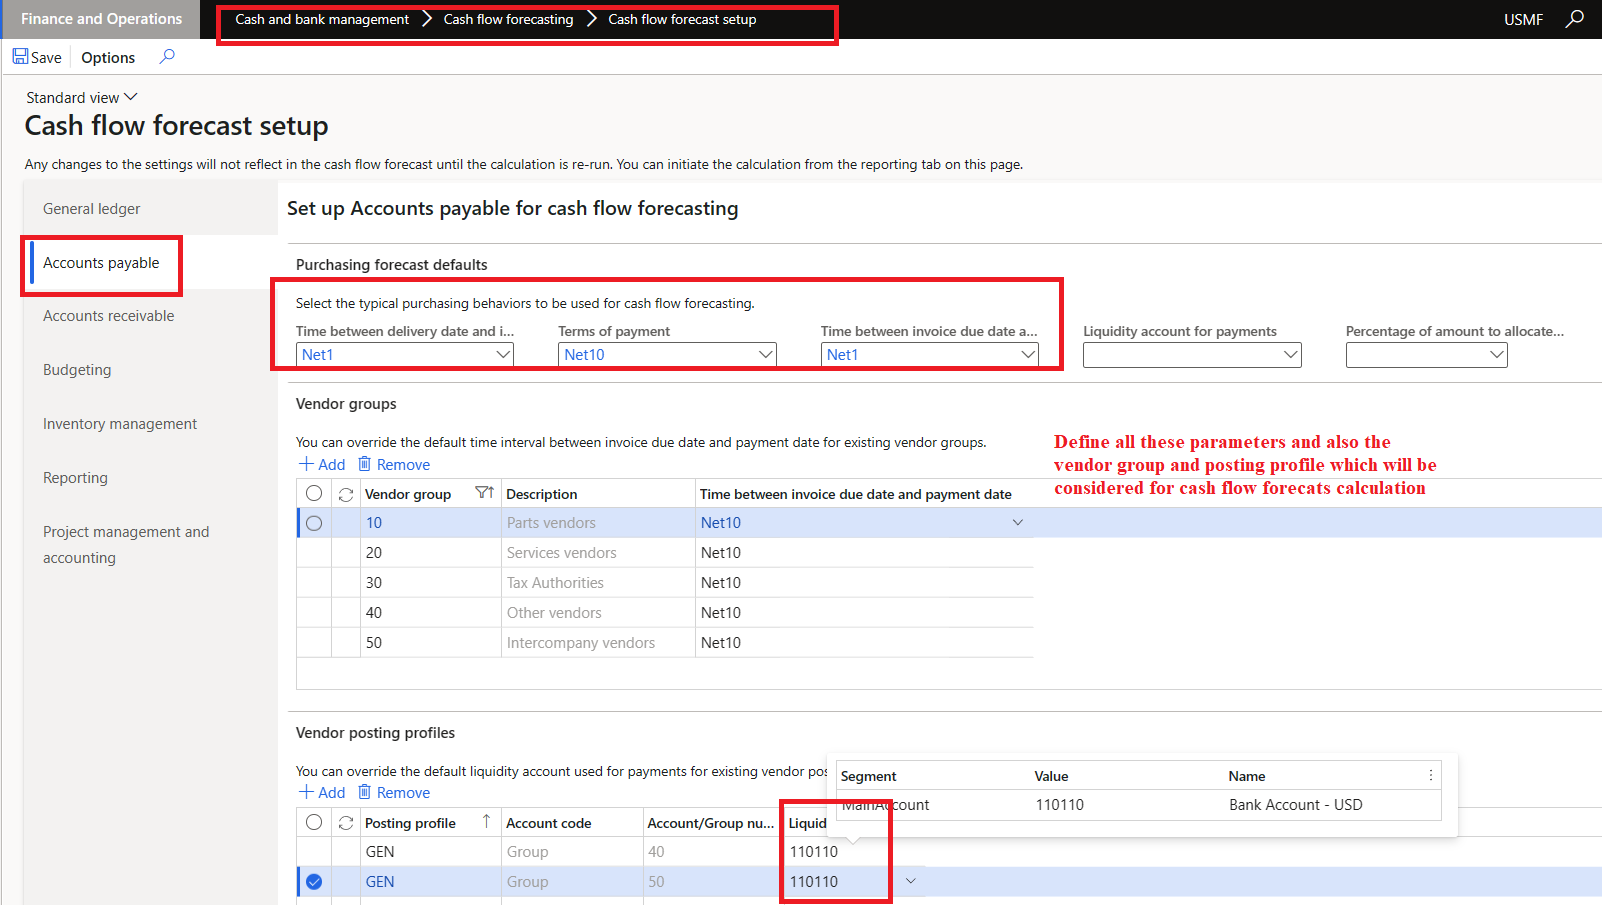Expand the Standard view chevron
Image resolution: width=1602 pixels, height=905 pixels.
[x=129, y=97]
